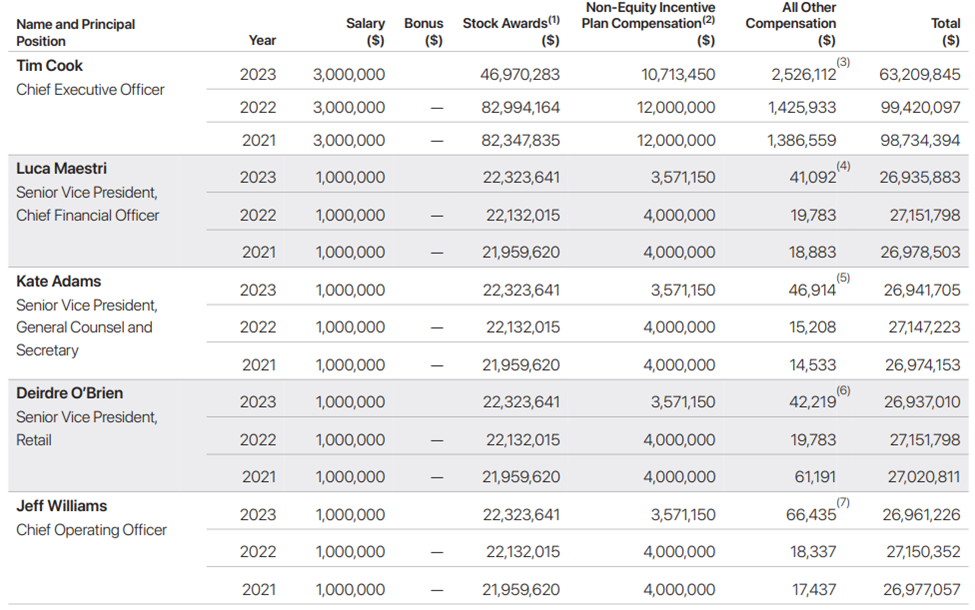975x610 pixels.
Task: Click the 14,533 compensation value
Action: 813,365
